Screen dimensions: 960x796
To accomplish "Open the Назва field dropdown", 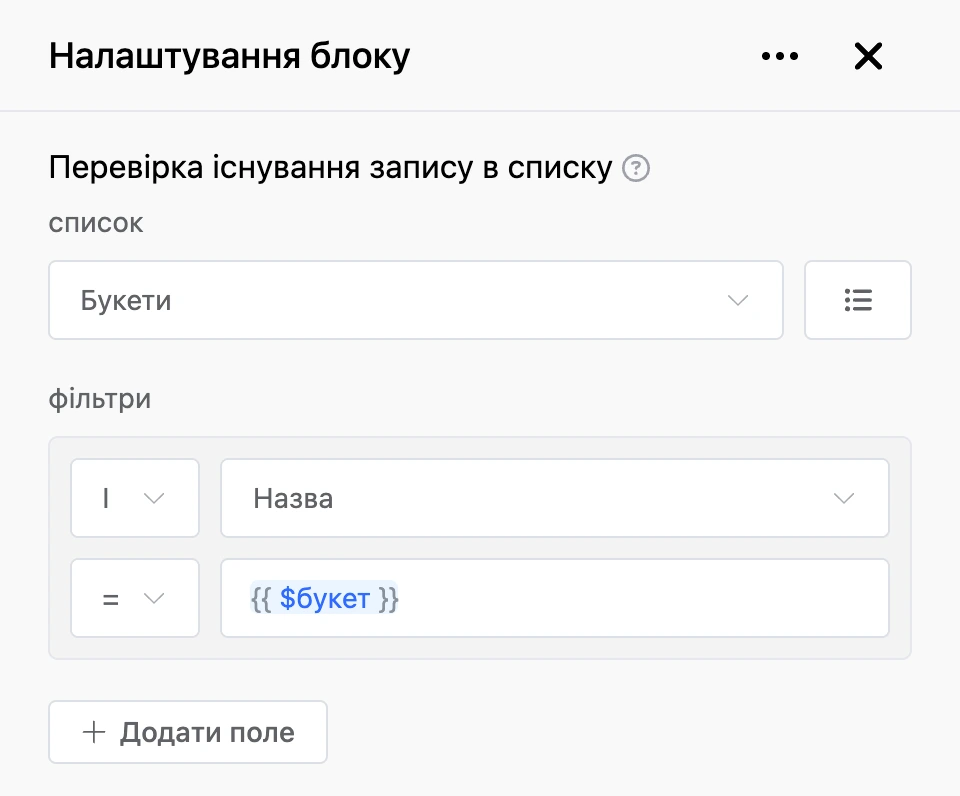I will [x=555, y=498].
